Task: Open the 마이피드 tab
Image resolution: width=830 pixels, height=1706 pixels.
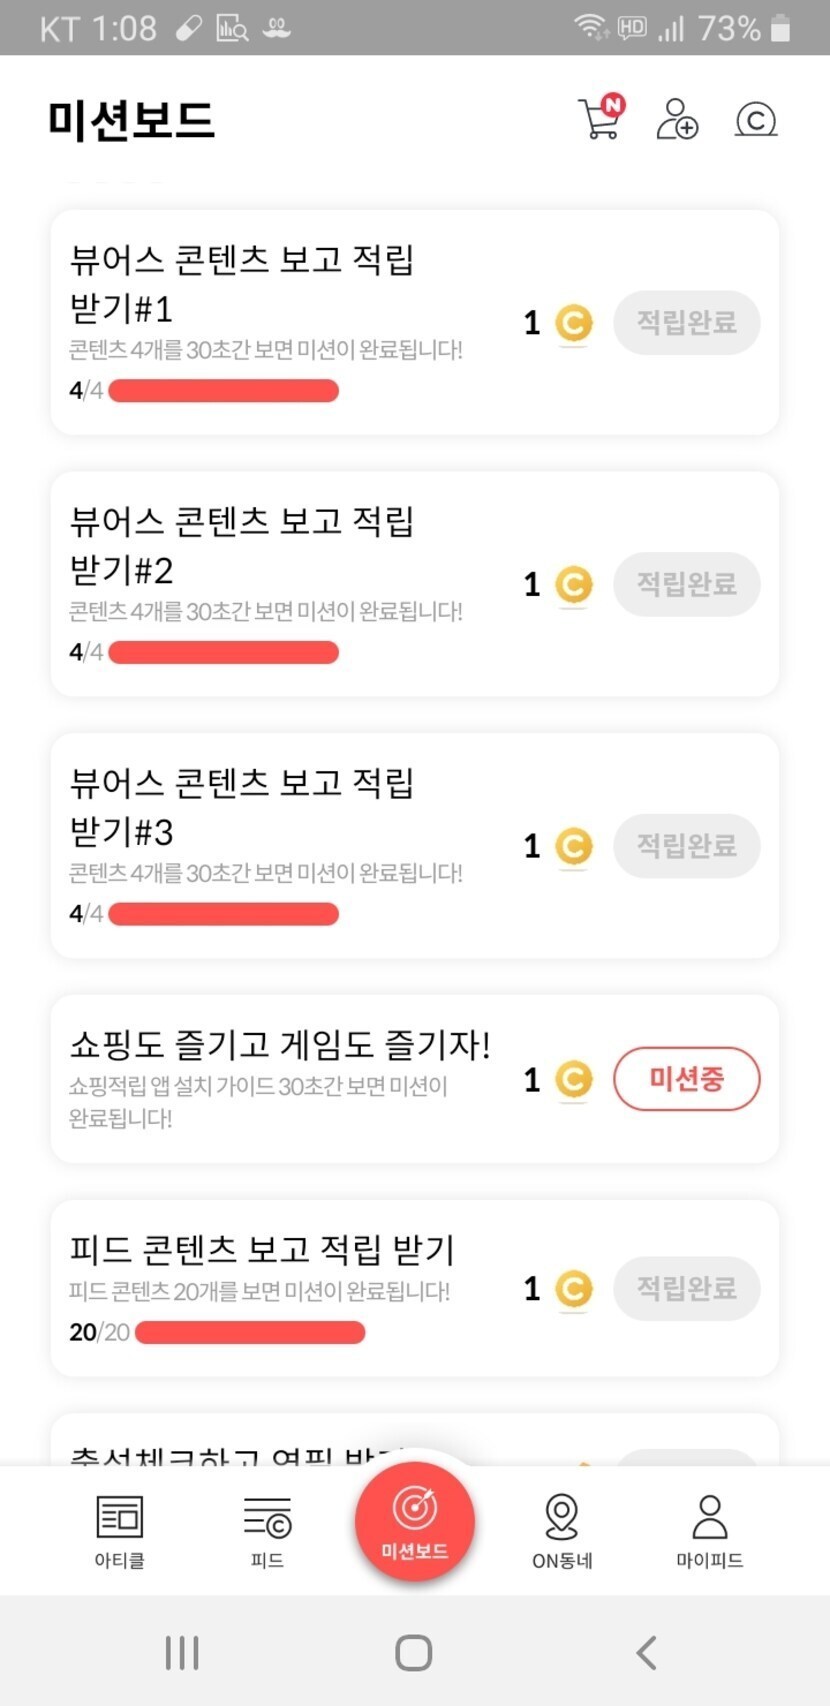Action: [709, 1531]
